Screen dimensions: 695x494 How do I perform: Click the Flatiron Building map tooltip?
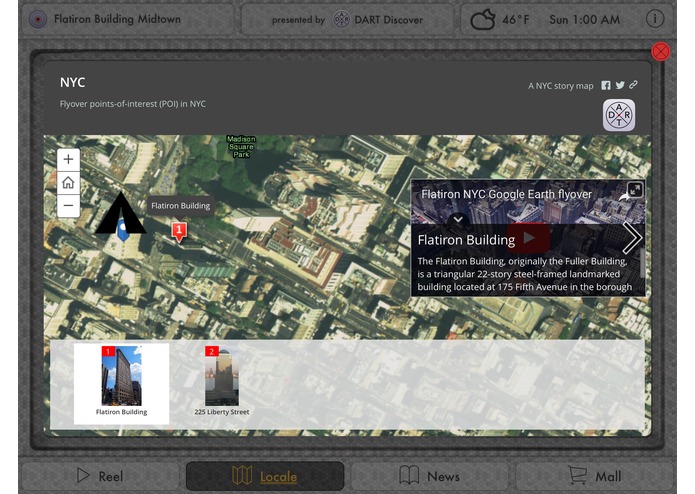[180, 206]
